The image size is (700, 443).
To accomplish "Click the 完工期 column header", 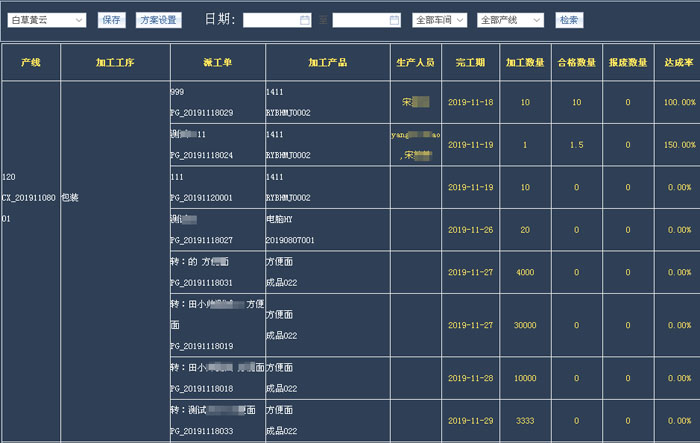I will 470,62.
